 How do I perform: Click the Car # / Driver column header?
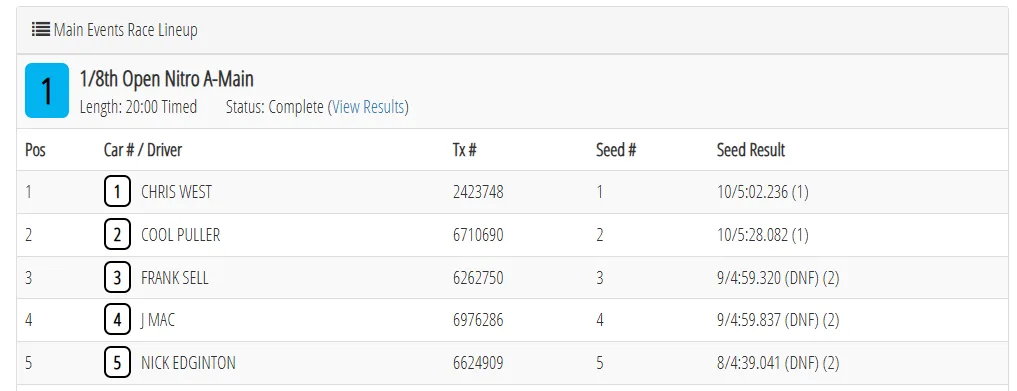pyautogui.click(x=143, y=150)
